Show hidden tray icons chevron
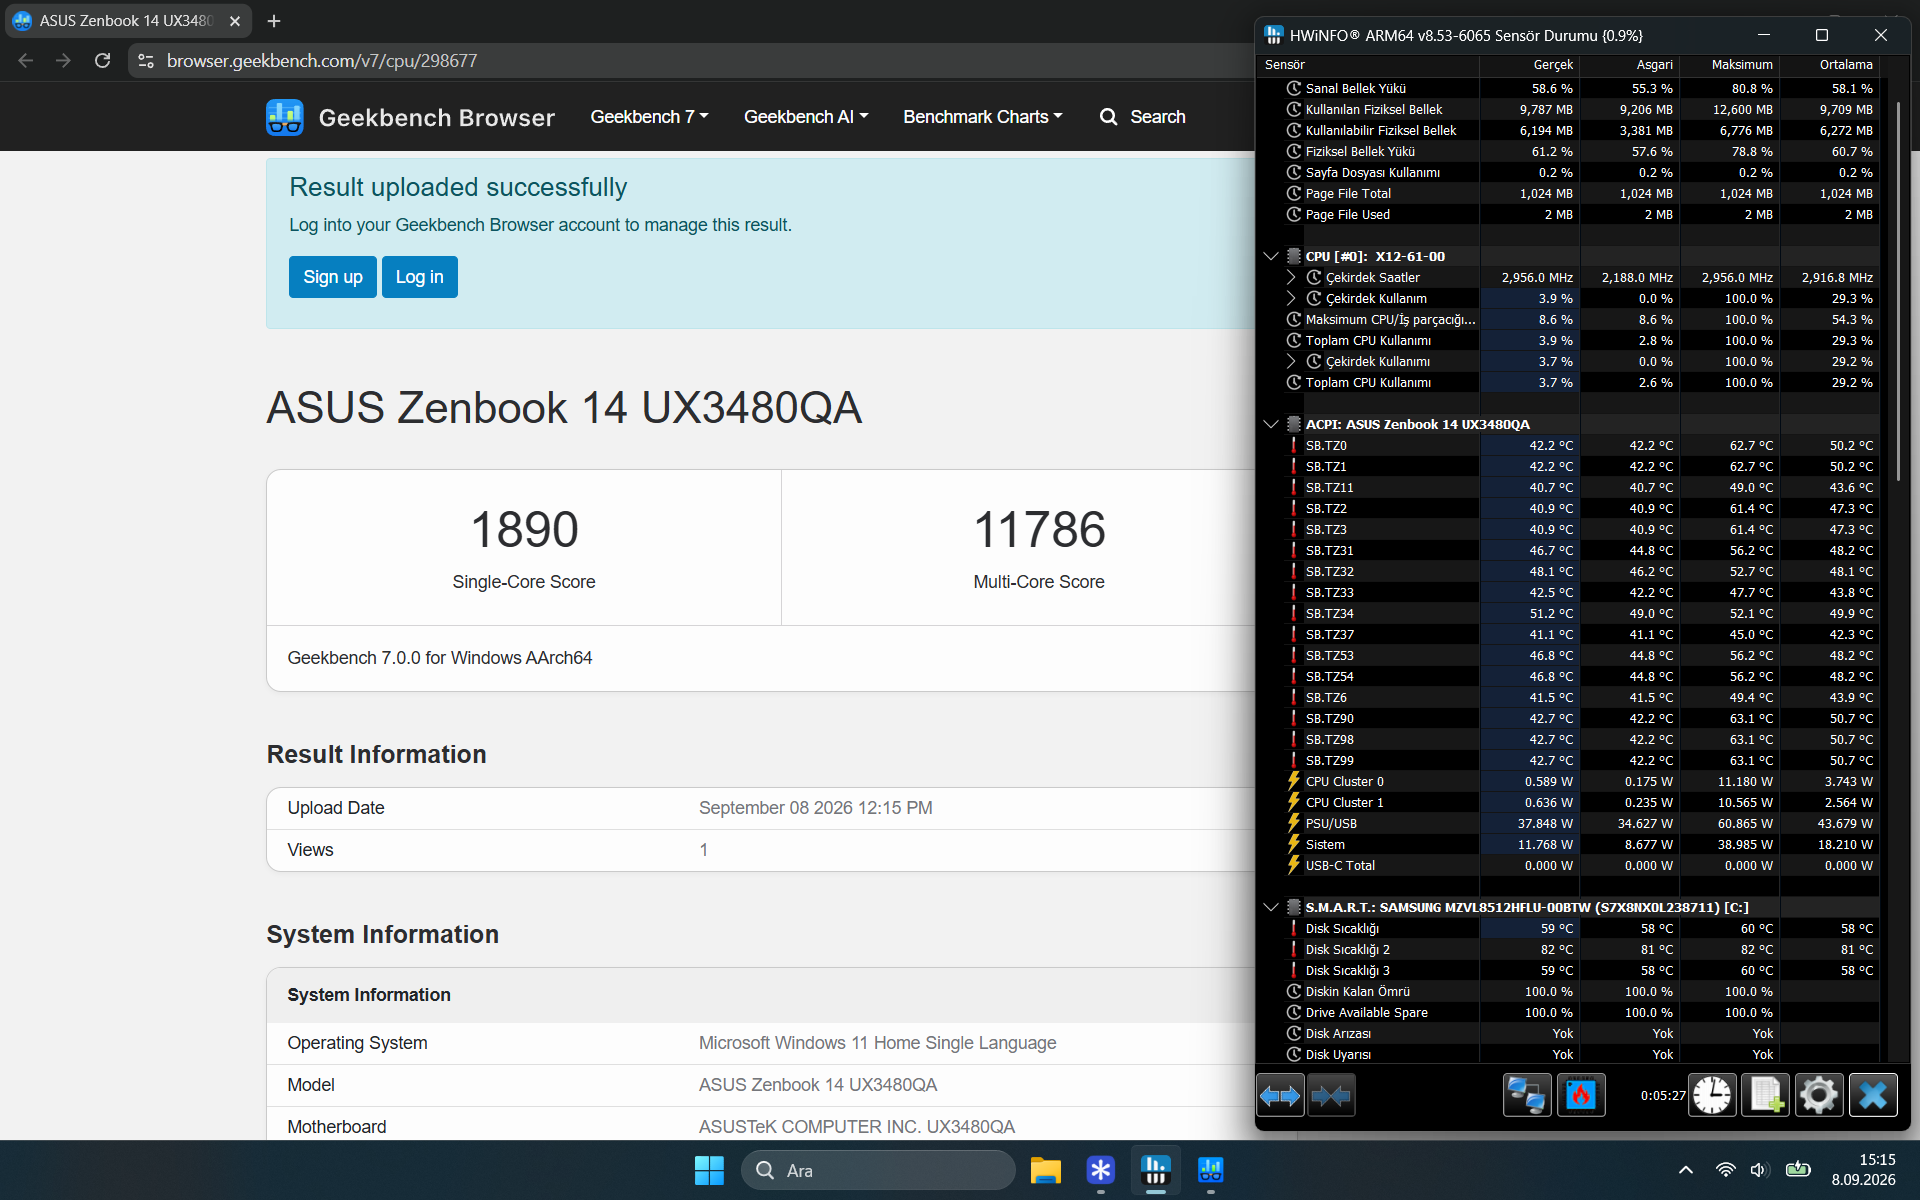1920x1200 pixels. pos(1686,1170)
